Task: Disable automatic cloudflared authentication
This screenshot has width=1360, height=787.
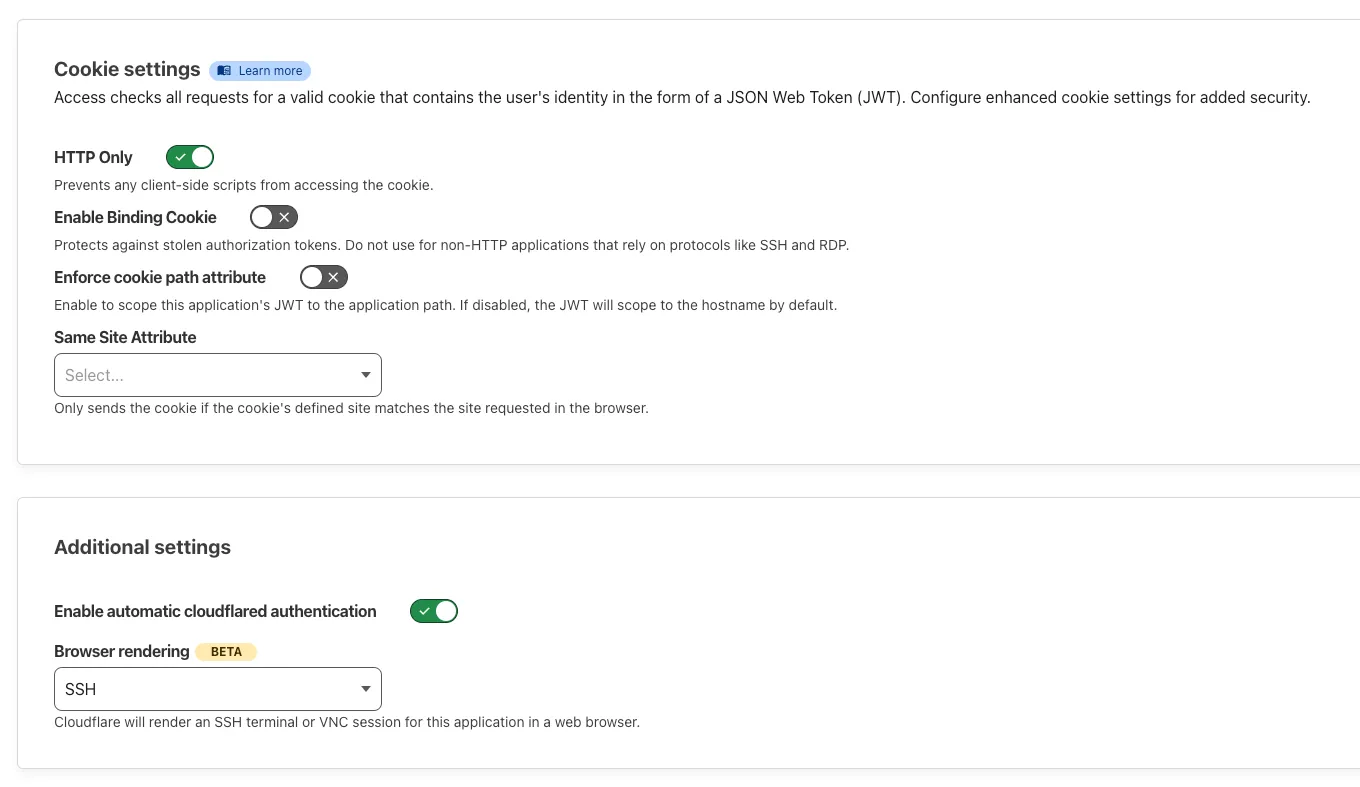Action: click(434, 611)
